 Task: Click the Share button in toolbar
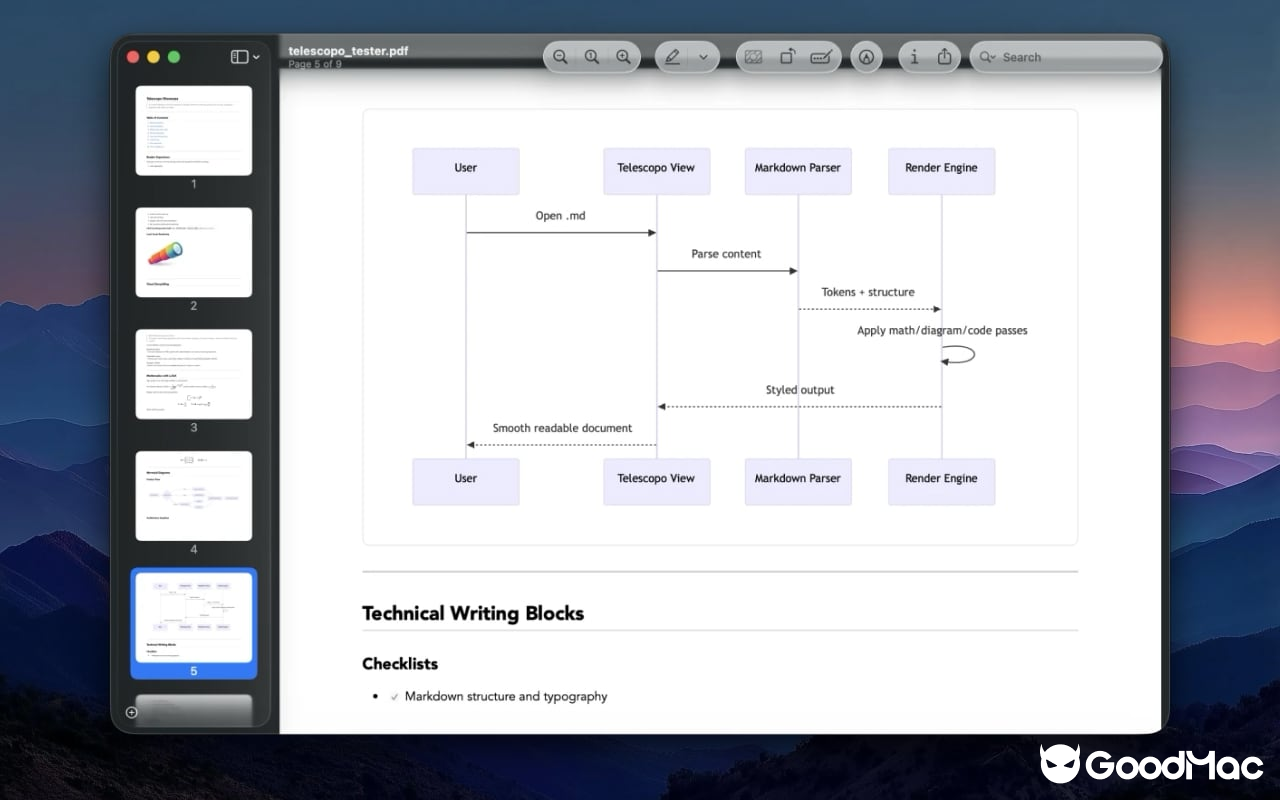click(944, 57)
